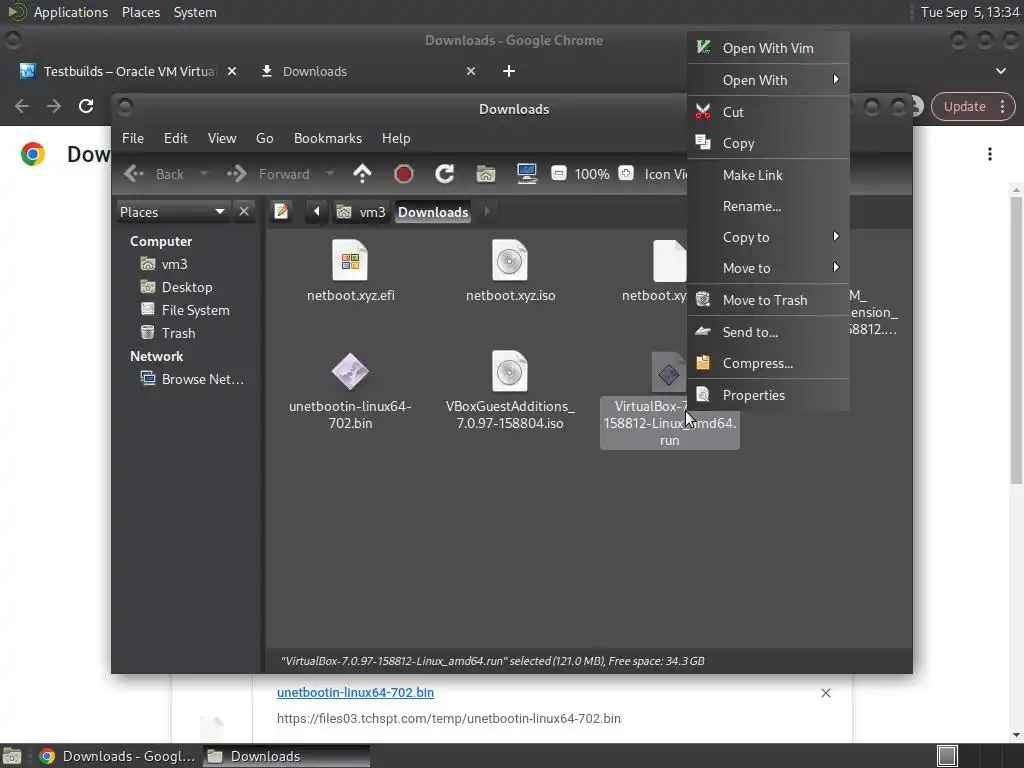Zoom in with the plus icon
1024x768 pixels.
[x=626, y=173]
